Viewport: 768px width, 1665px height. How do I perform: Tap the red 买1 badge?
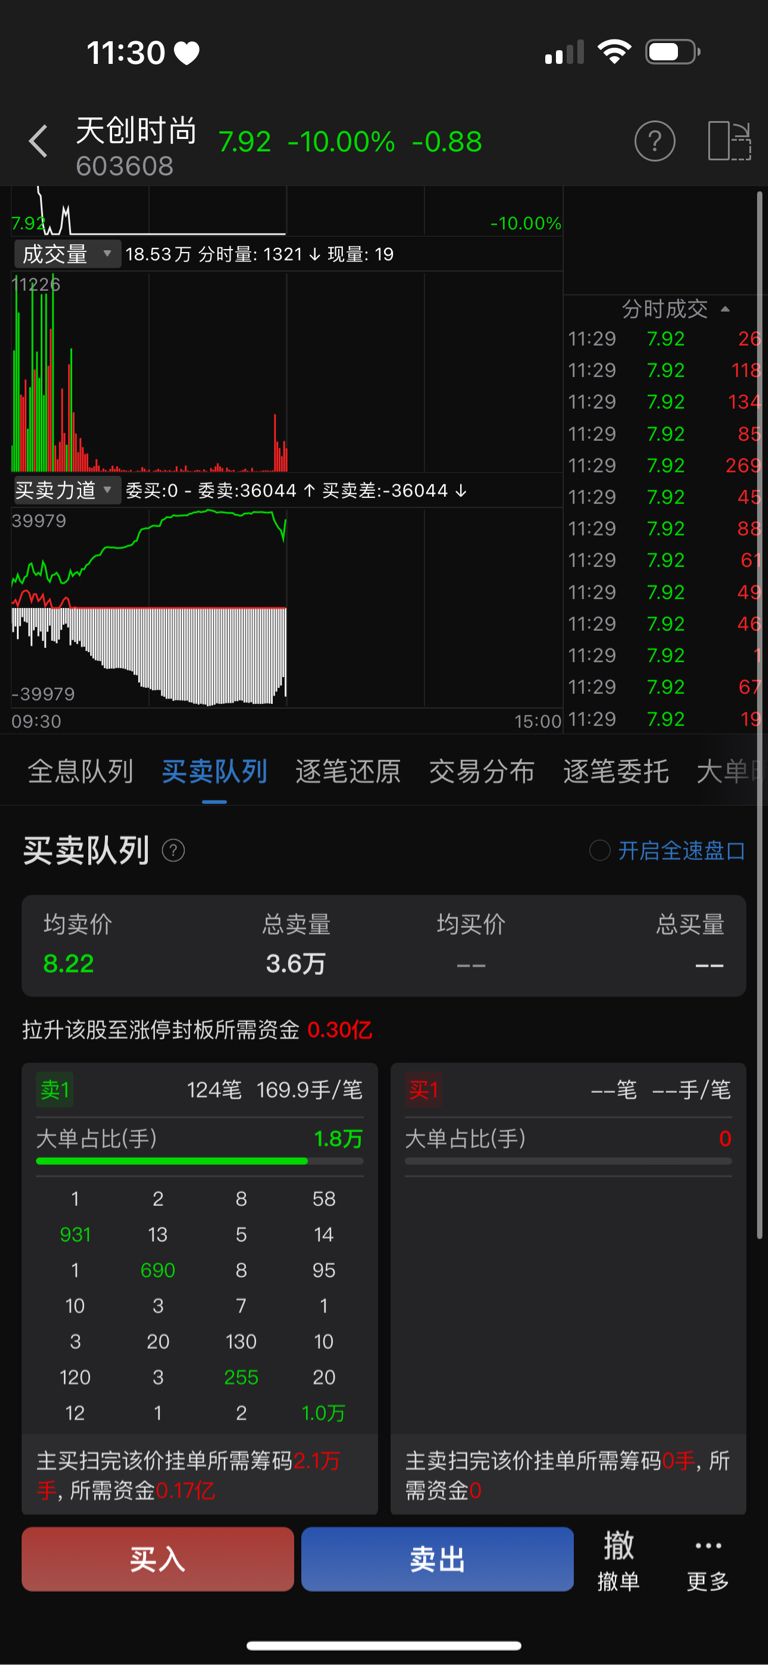click(x=423, y=1090)
